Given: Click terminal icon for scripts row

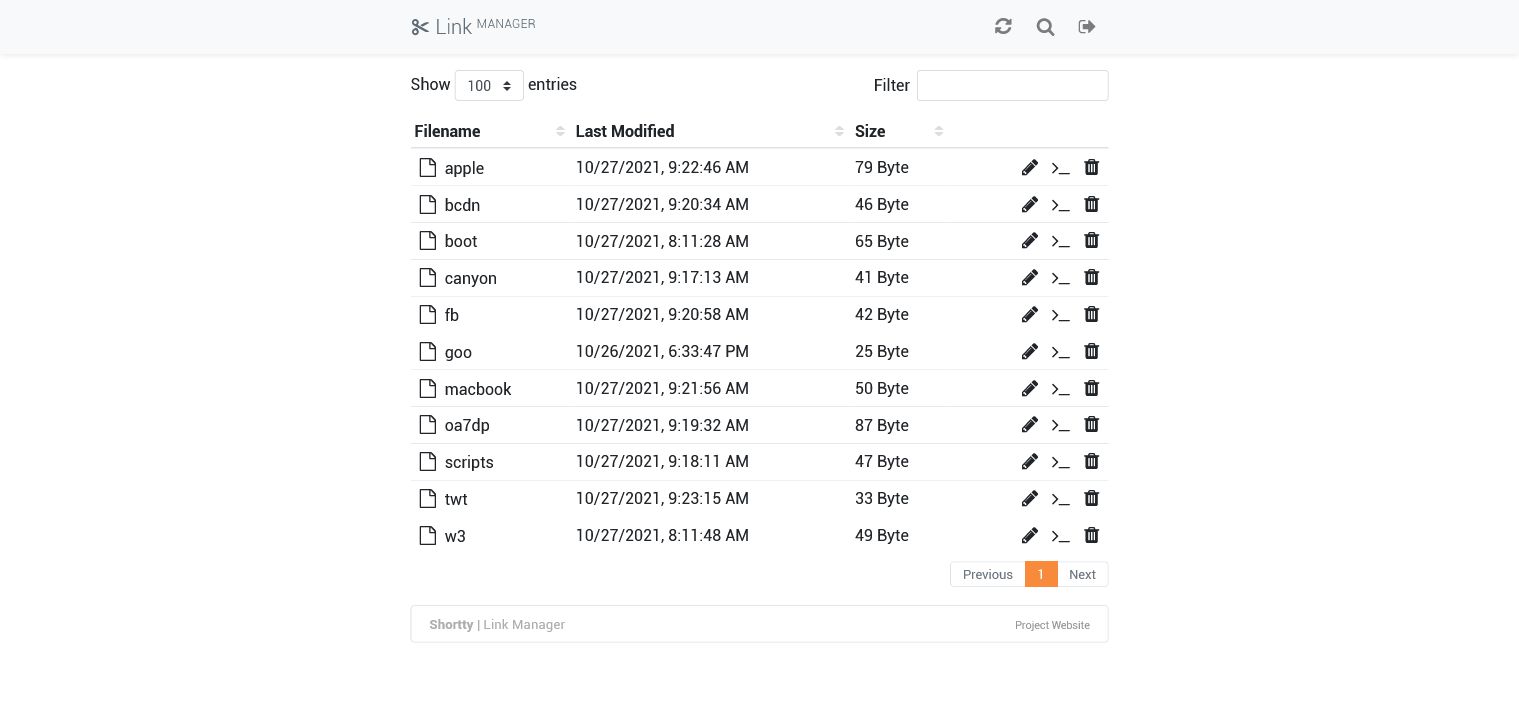Looking at the screenshot, I should [1060, 462].
